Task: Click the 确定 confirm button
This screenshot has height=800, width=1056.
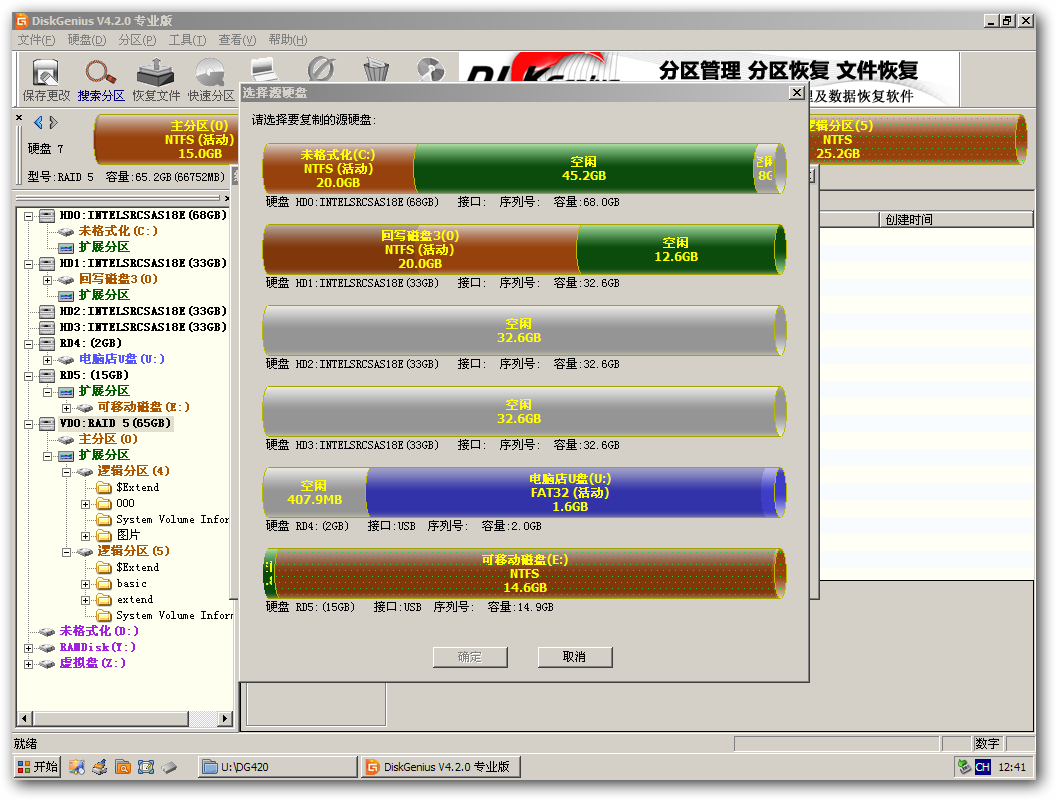Action: [470, 657]
